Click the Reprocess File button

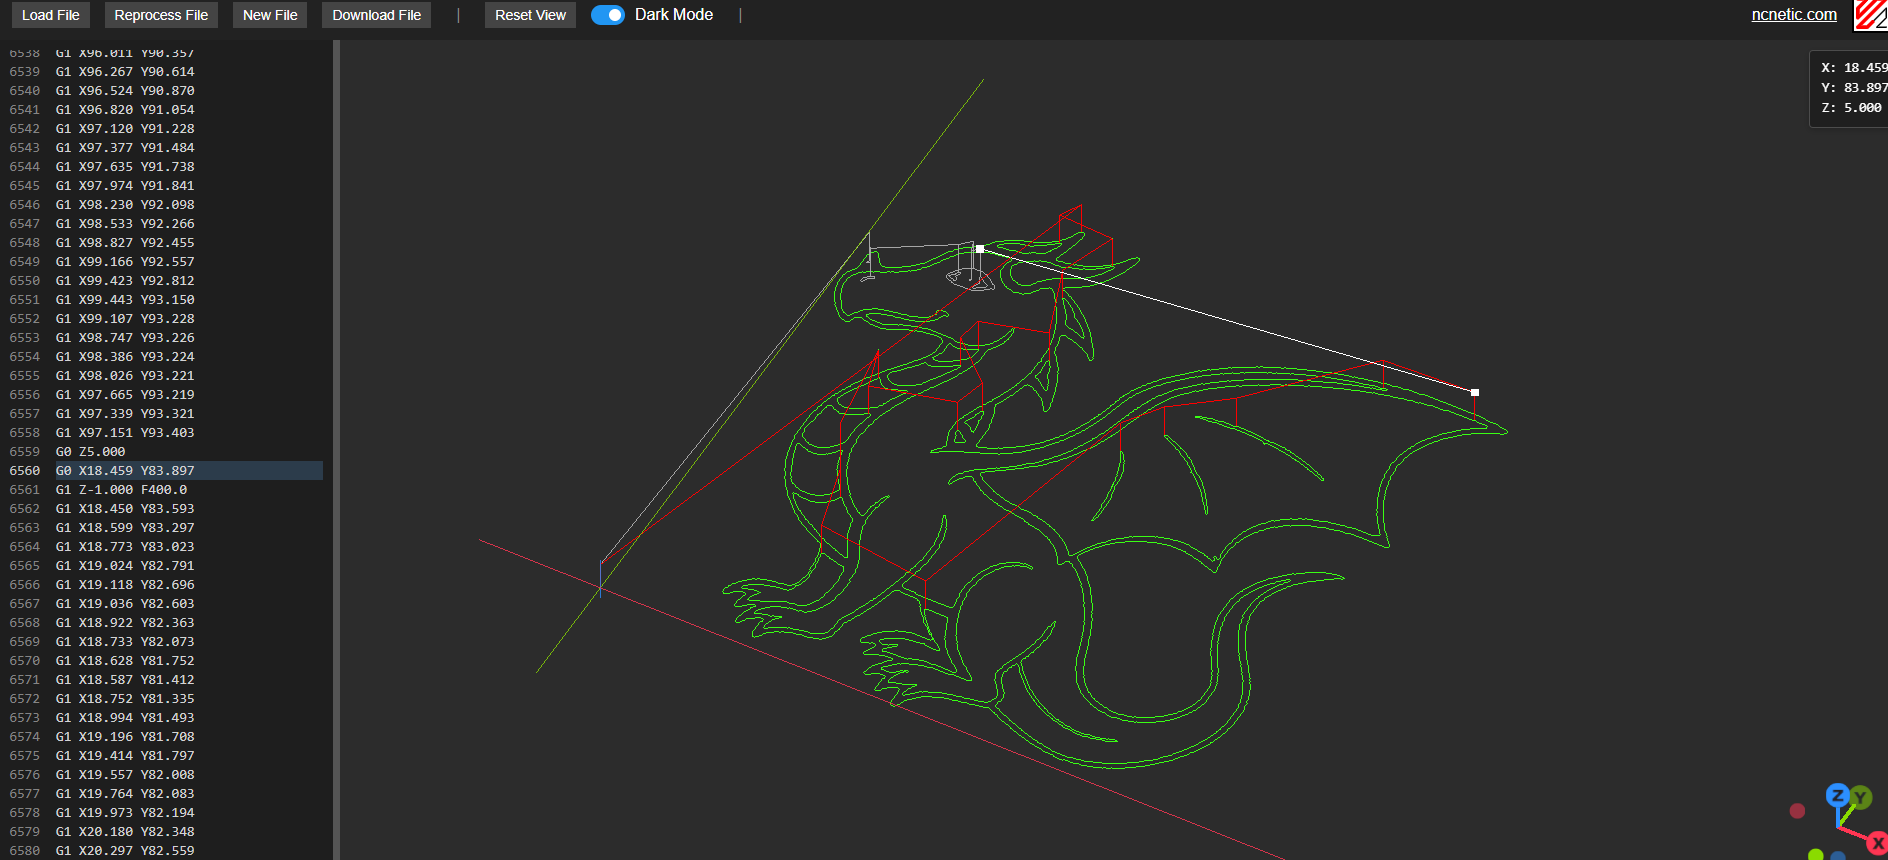click(161, 15)
